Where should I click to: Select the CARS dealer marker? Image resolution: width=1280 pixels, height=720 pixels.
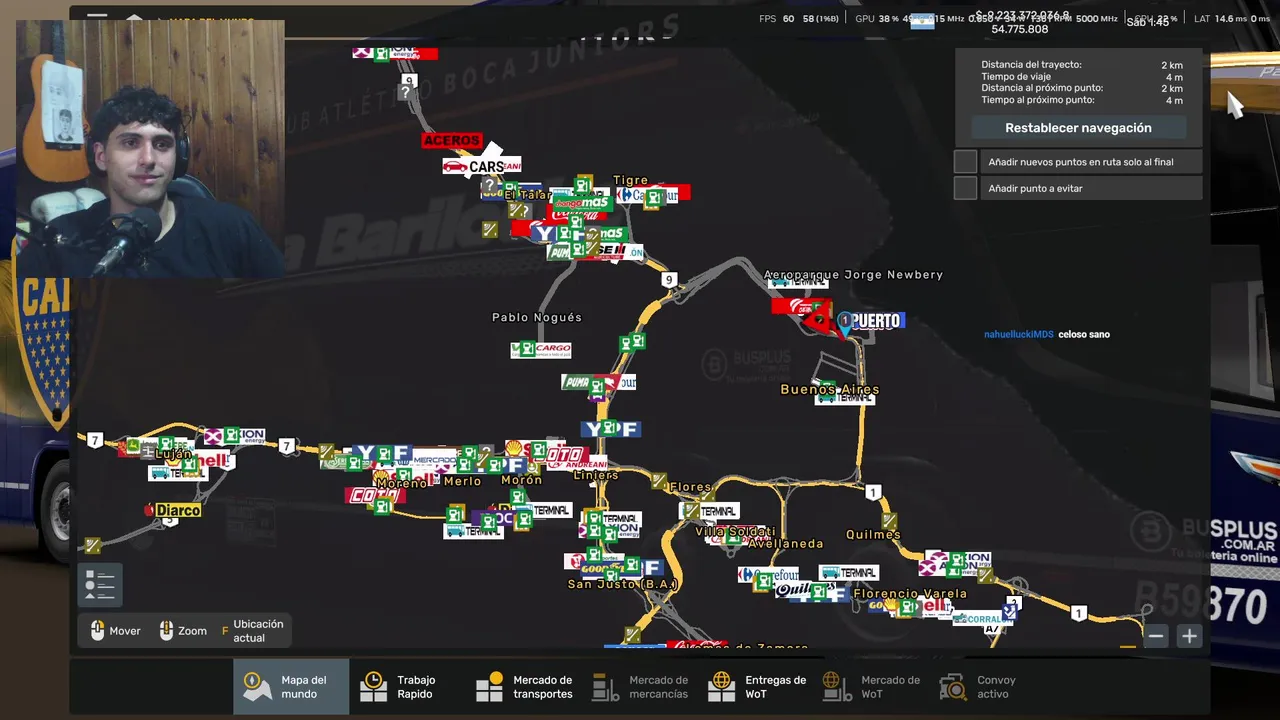pos(474,166)
